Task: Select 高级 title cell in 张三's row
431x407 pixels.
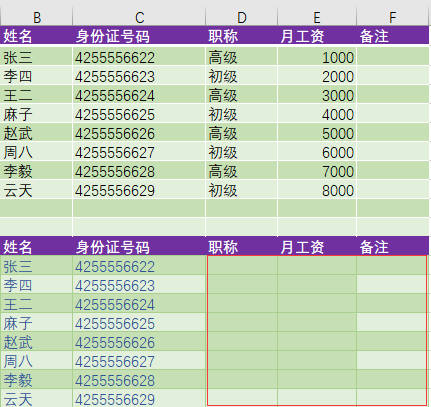Action: (241, 57)
